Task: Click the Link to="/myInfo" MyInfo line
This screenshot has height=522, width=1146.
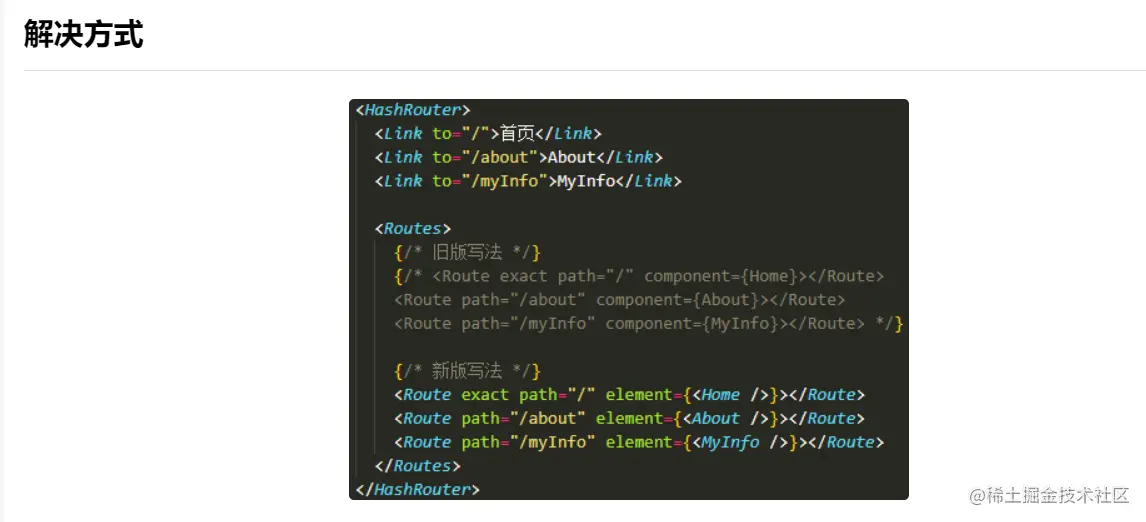Action: [528, 181]
